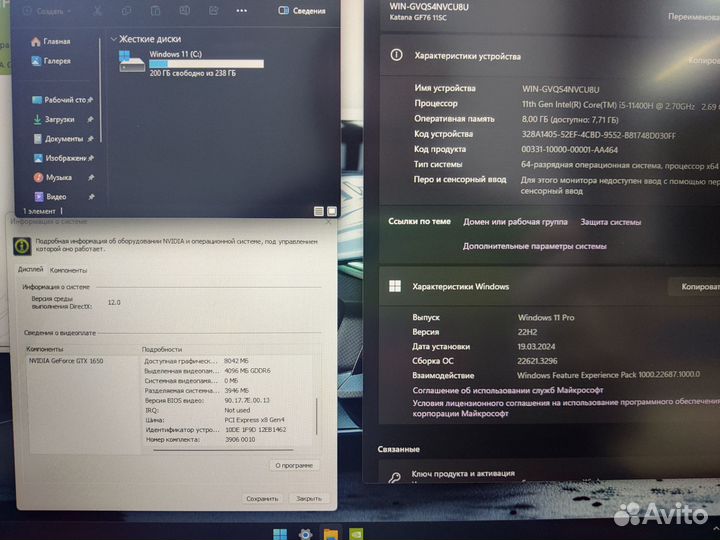Collapse the Жесткие диски group chevron
Screen dimensions: 720x540
click(114, 39)
